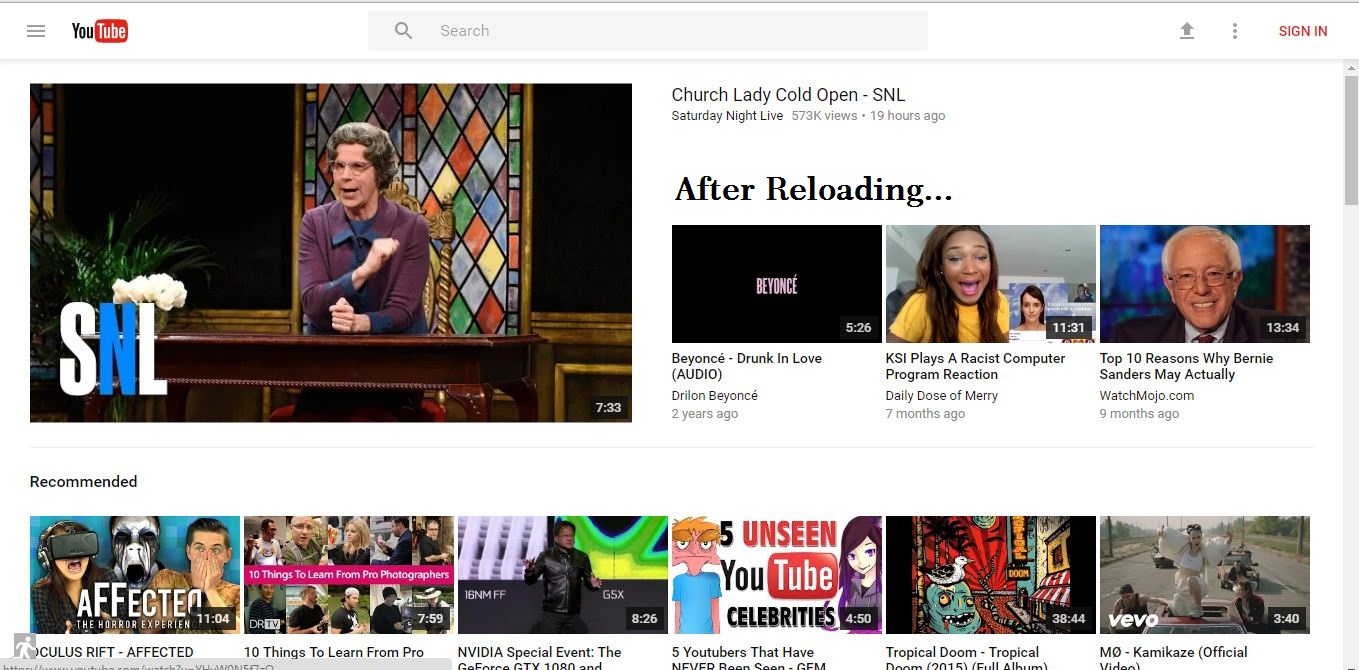Screen dimensions: 1359x670
Task: Click the YouTube logo to go home
Action: pyautogui.click(x=99, y=30)
